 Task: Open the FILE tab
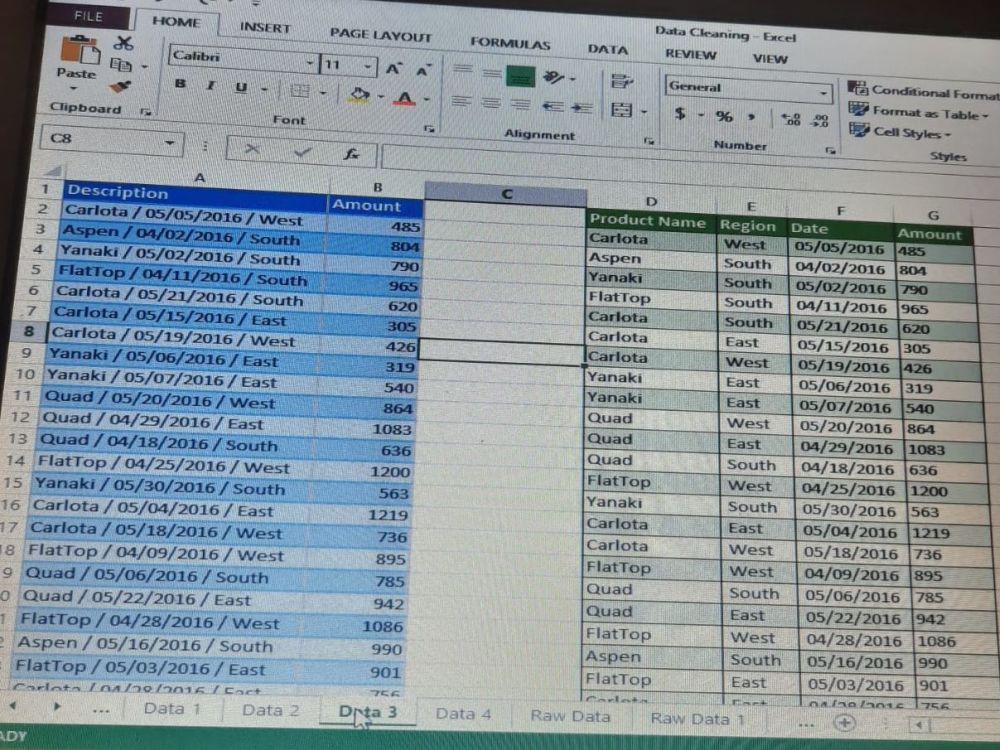pos(88,15)
